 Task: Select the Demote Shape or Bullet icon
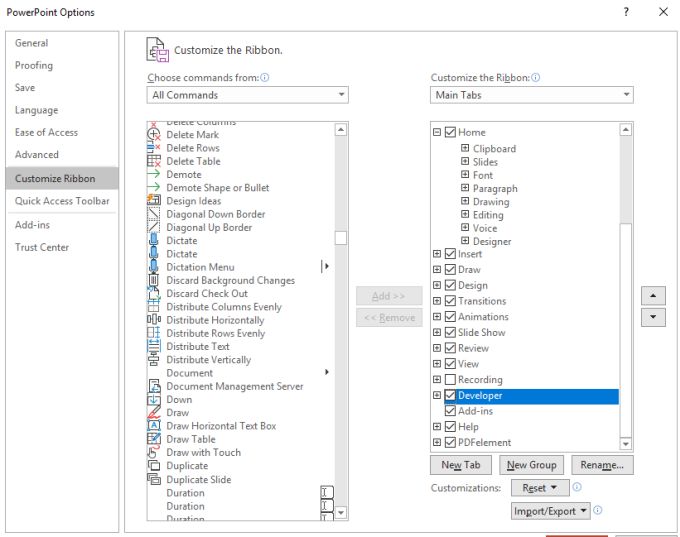click(x=154, y=187)
